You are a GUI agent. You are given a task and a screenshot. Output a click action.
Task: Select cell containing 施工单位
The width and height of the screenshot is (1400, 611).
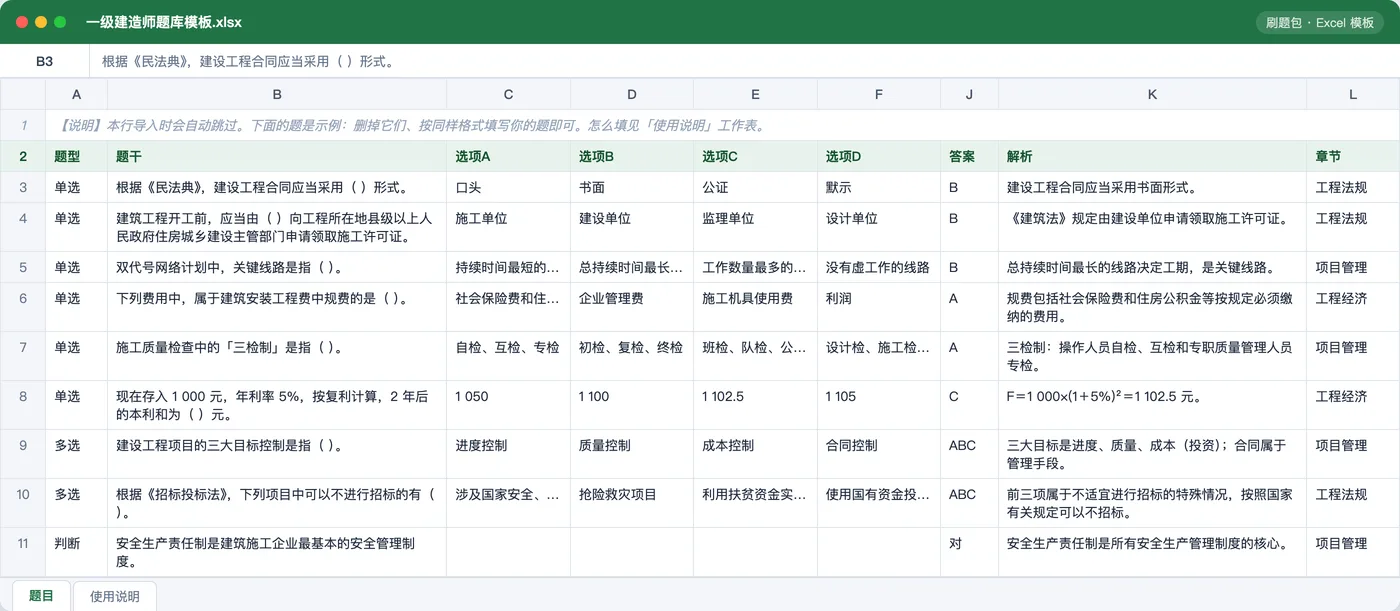[508, 226]
